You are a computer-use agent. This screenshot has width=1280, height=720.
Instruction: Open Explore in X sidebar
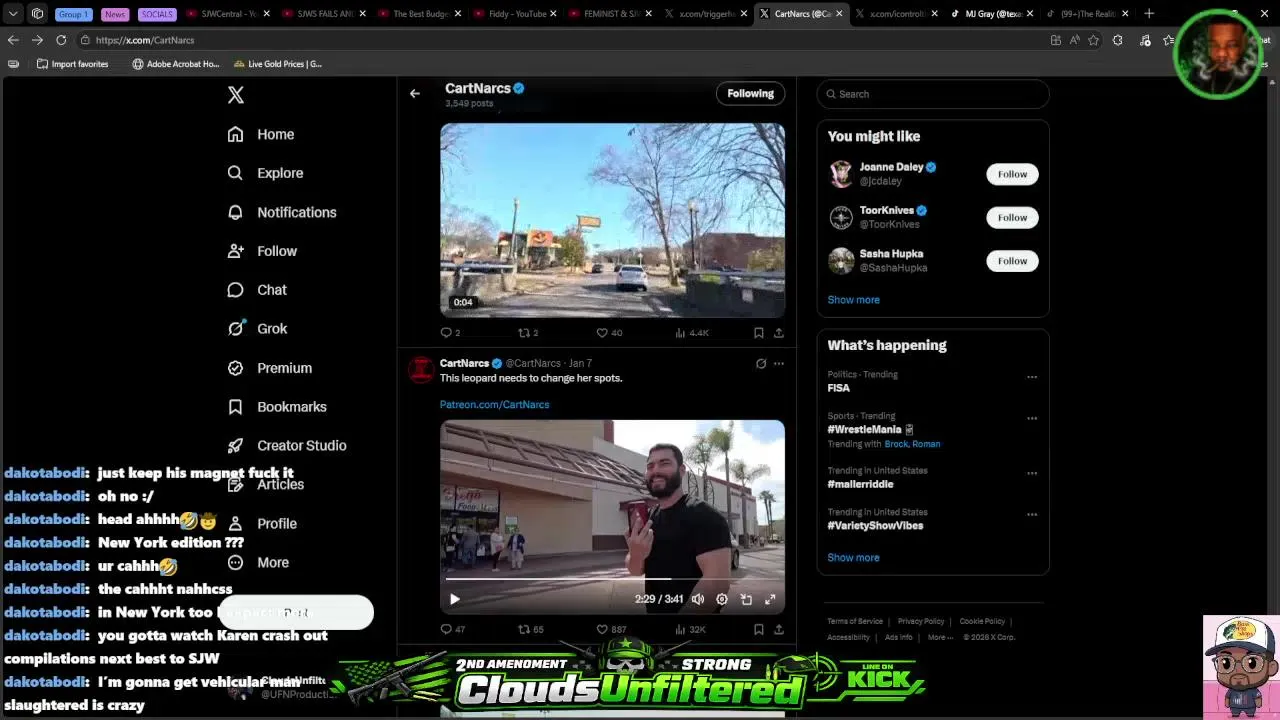click(x=265, y=173)
